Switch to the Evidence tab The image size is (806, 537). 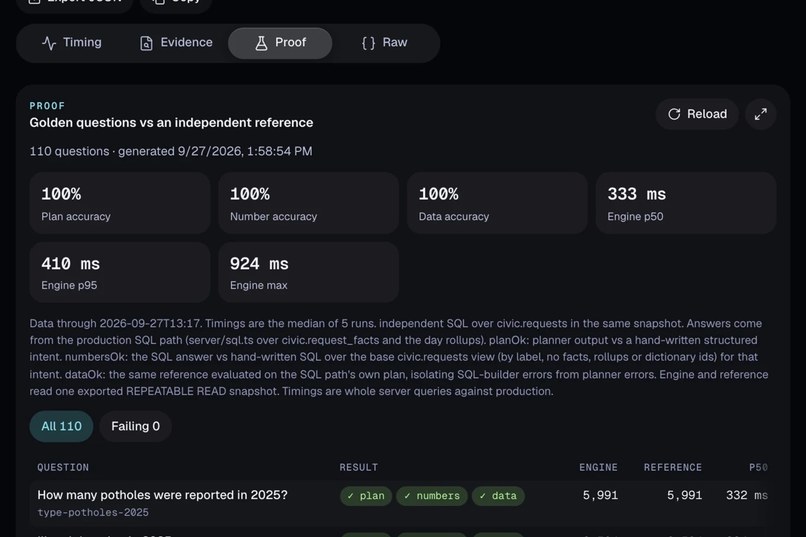176,43
